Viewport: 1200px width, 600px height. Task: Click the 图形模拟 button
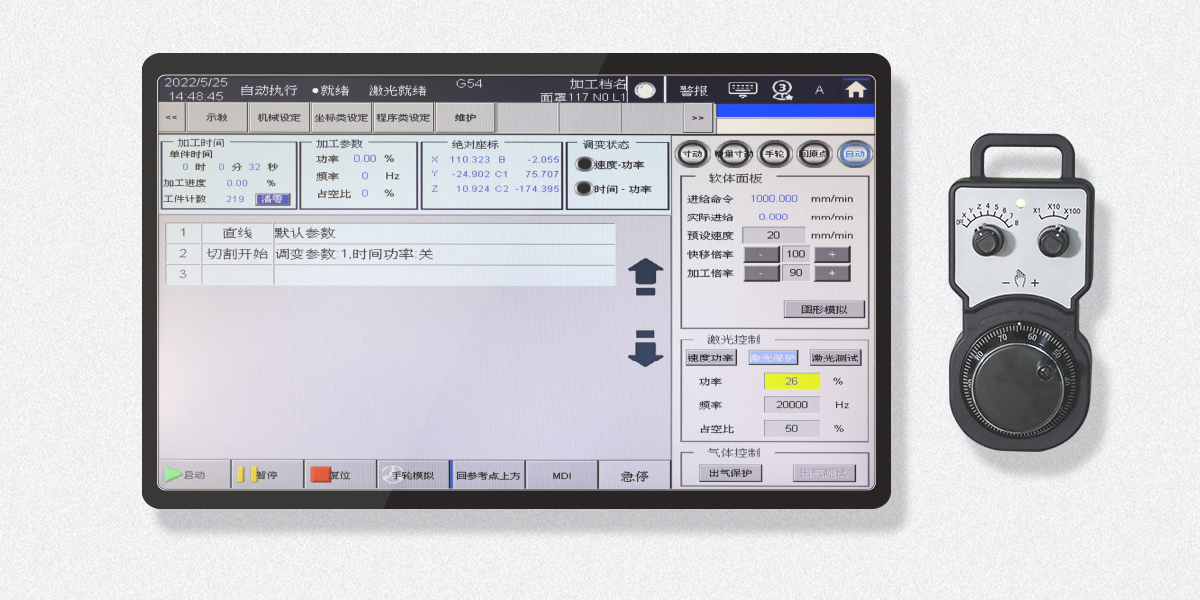click(824, 309)
